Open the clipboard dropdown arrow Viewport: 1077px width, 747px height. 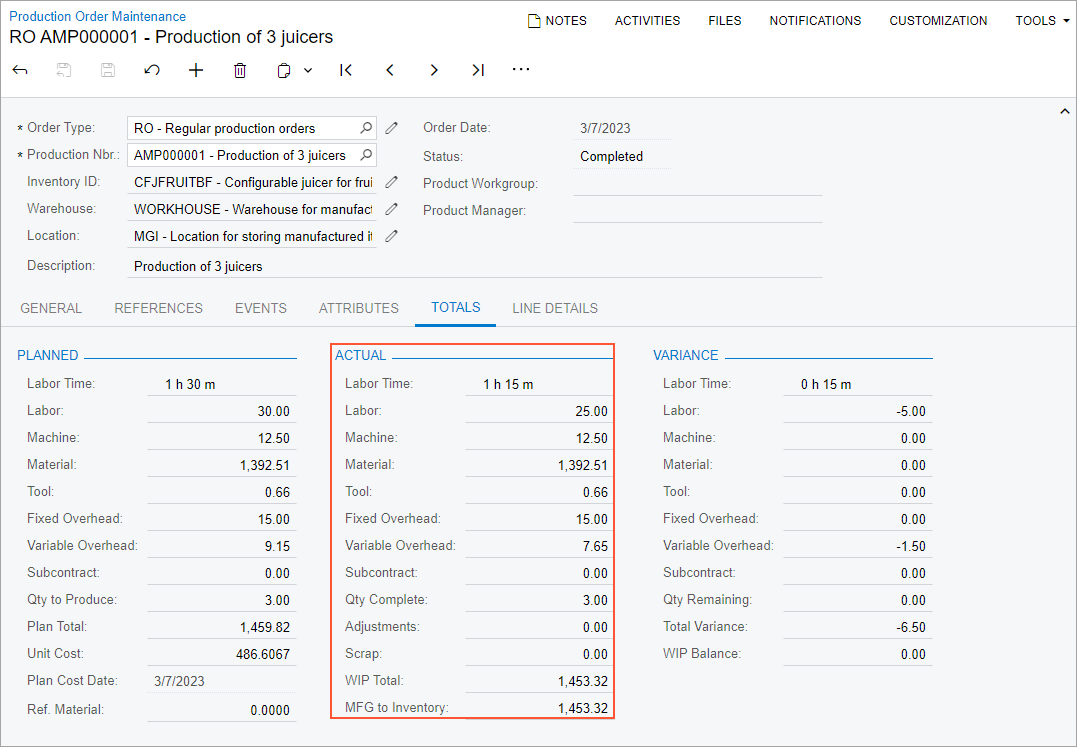[x=308, y=70]
